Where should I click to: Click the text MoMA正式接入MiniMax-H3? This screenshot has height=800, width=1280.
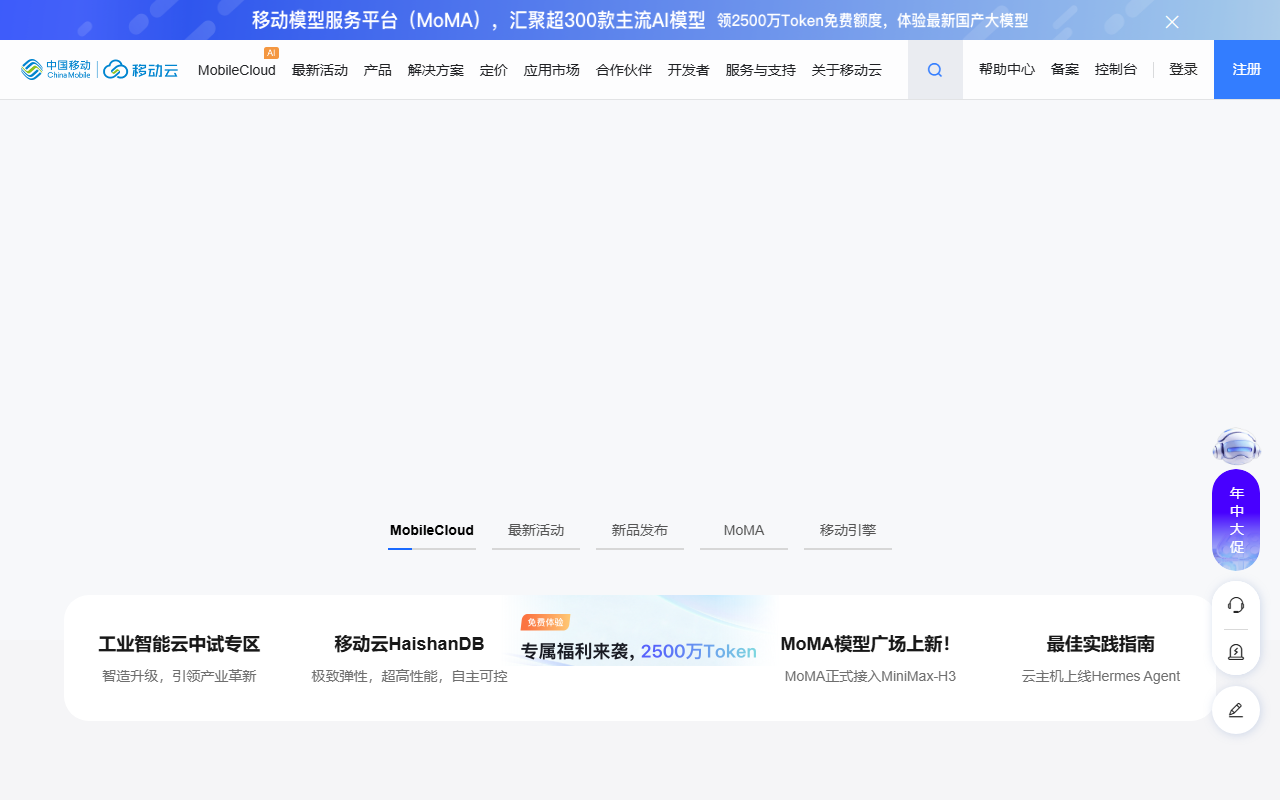point(870,676)
